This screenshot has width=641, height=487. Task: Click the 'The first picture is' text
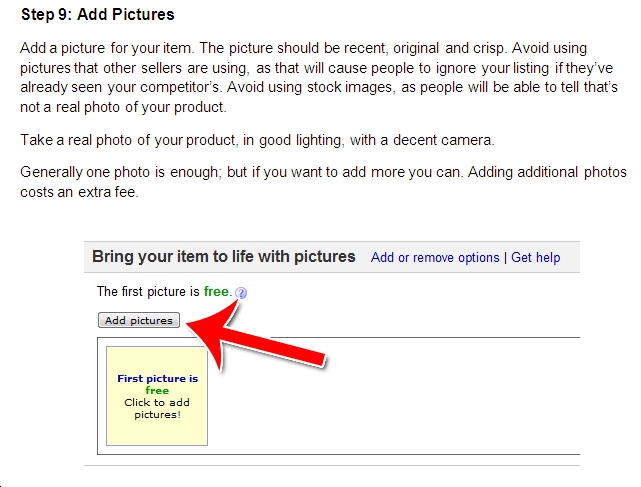(148, 292)
